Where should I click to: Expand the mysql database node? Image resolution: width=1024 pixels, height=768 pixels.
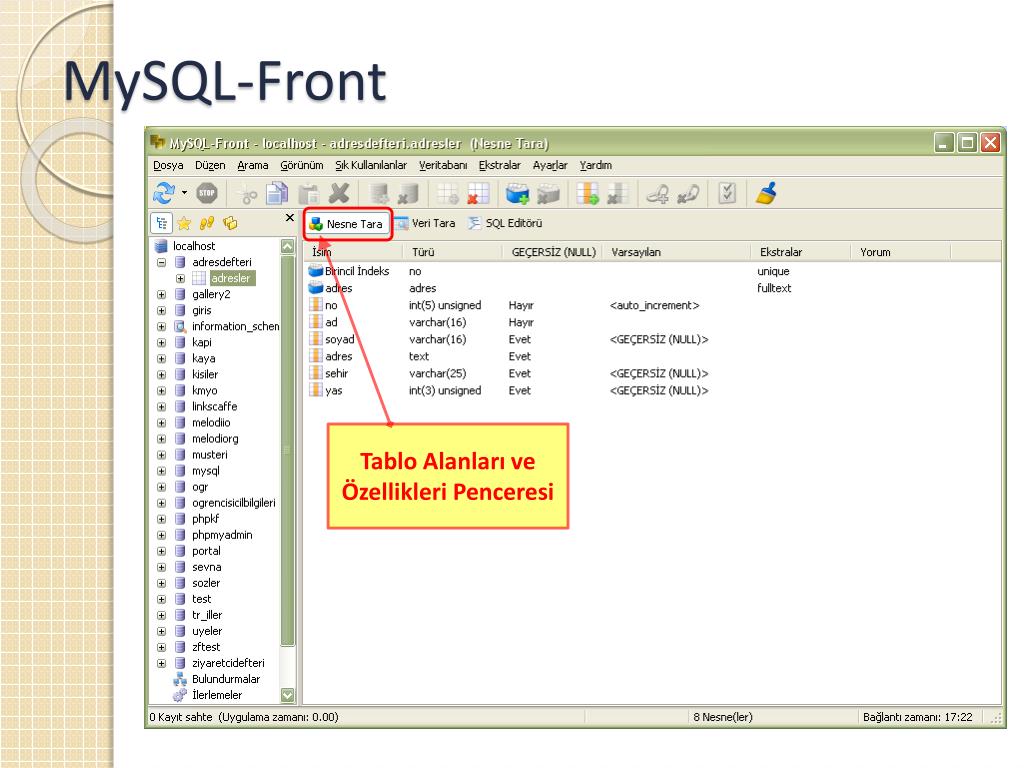pyautogui.click(x=161, y=471)
